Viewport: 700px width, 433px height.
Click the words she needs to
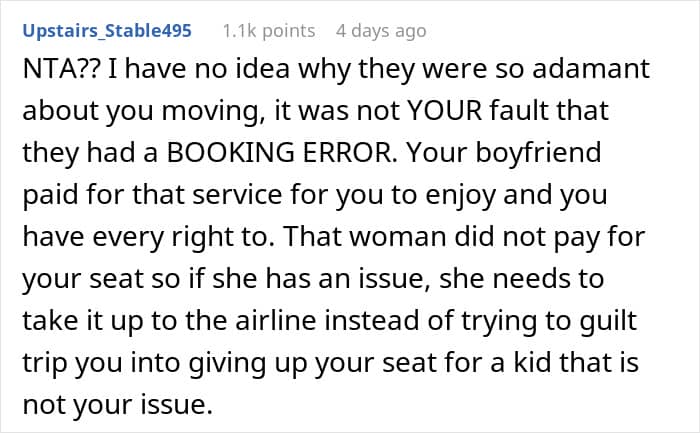pos(521,279)
